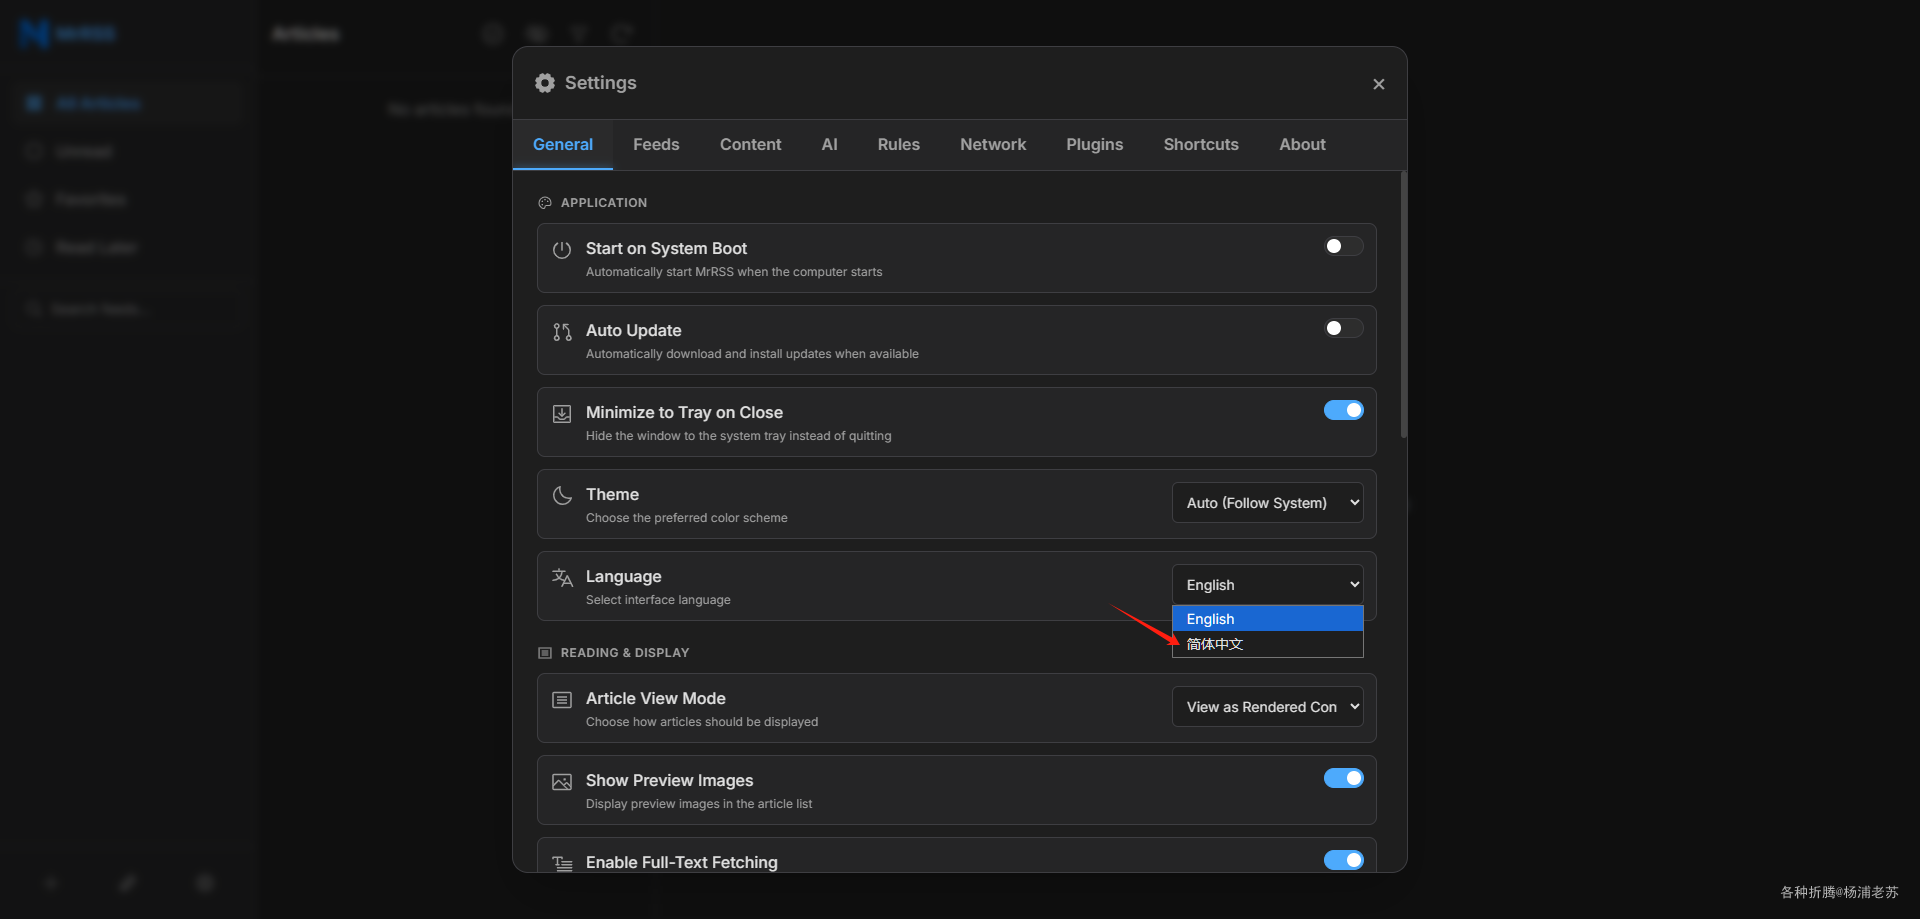Enable Start on System Boot toggle
Screen dimensions: 1920x919
pyautogui.click(x=1343, y=247)
